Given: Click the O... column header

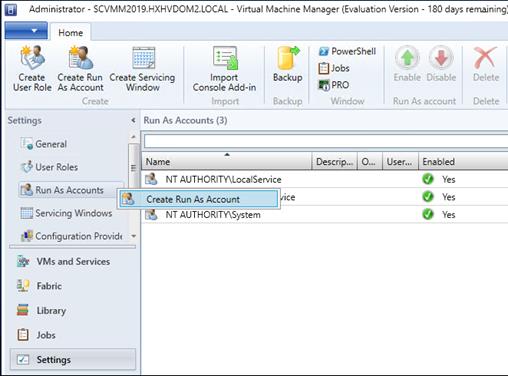Looking at the screenshot, I should click(x=370, y=162).
